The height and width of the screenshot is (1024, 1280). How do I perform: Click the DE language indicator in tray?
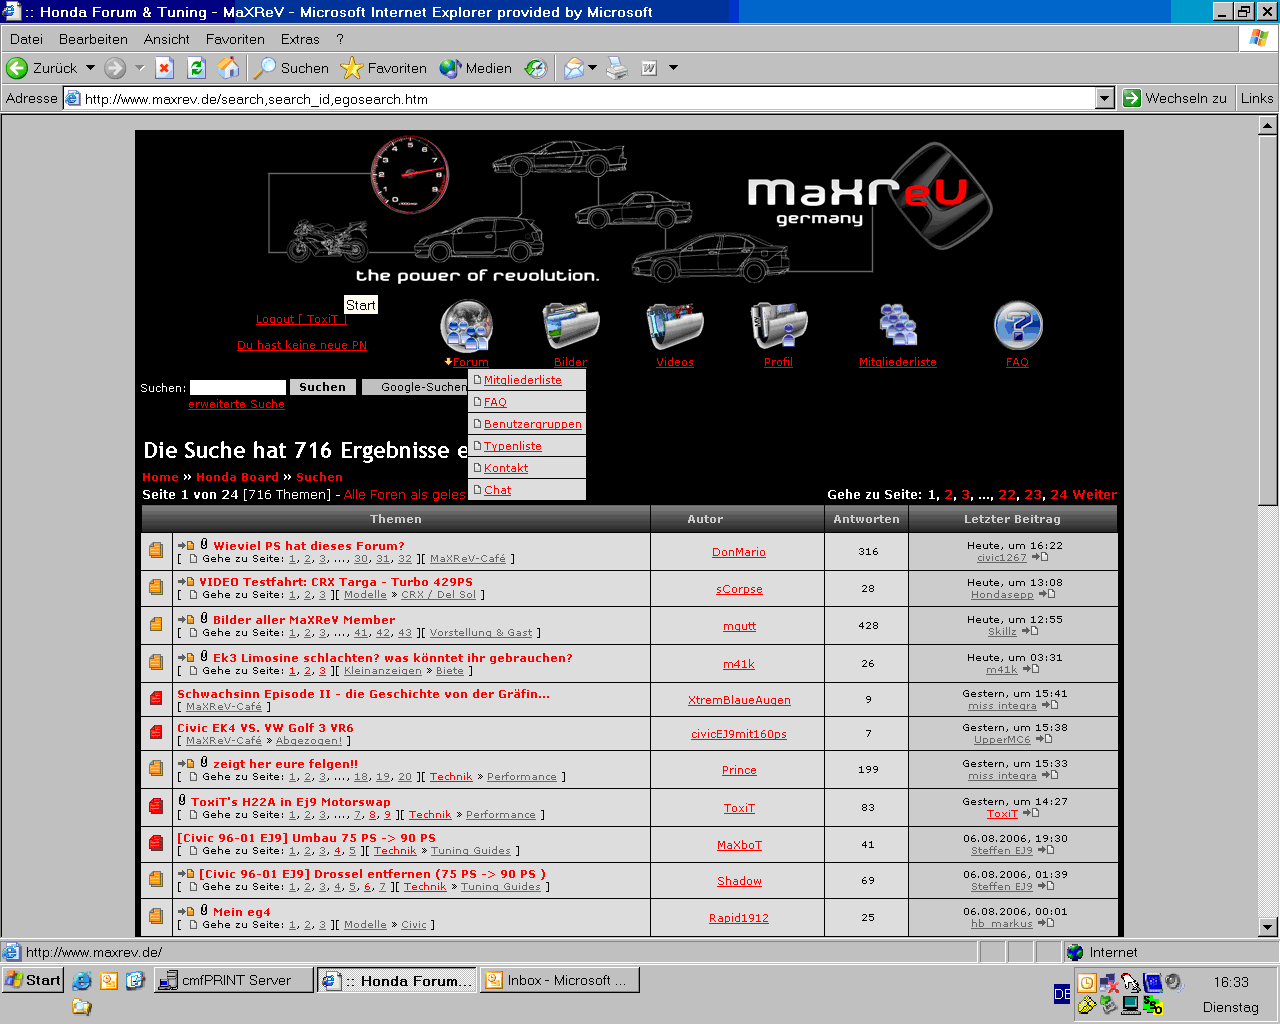(x=1062, y=994)
